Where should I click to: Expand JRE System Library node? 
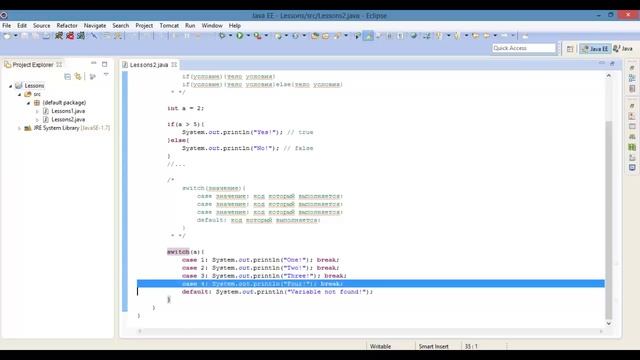click(20, 128)
